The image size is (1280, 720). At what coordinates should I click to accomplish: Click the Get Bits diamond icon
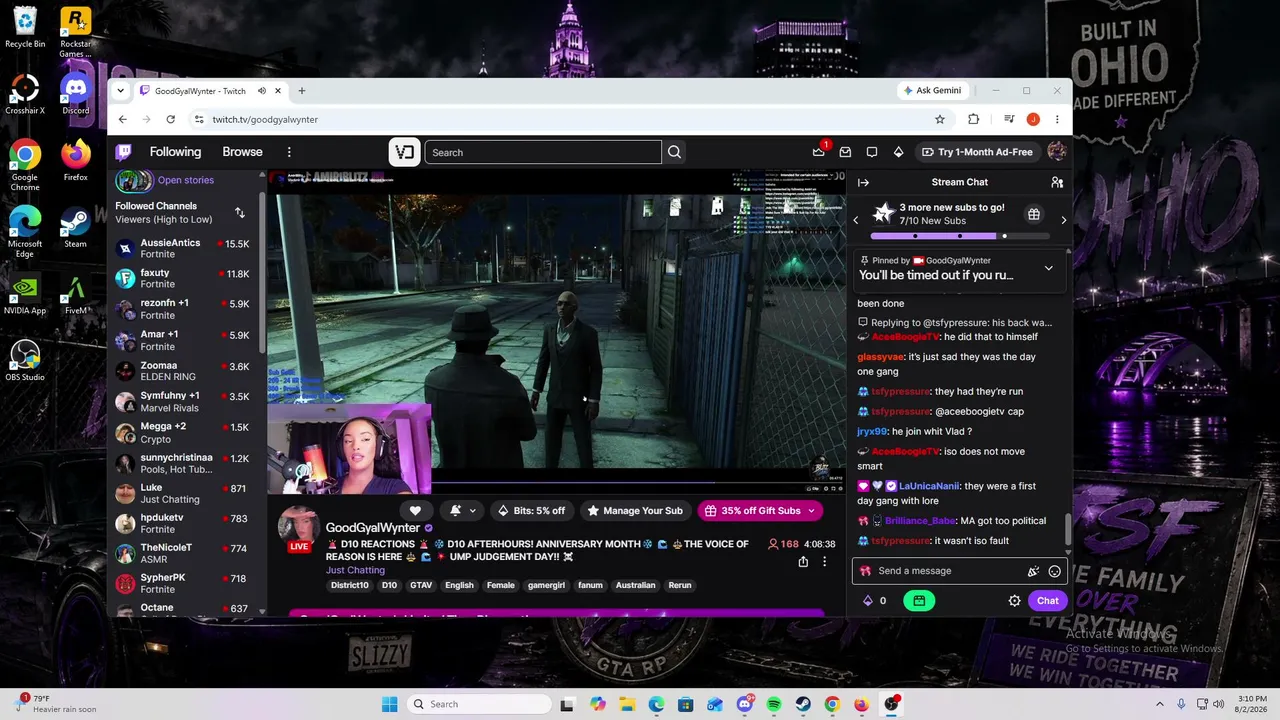898,152
